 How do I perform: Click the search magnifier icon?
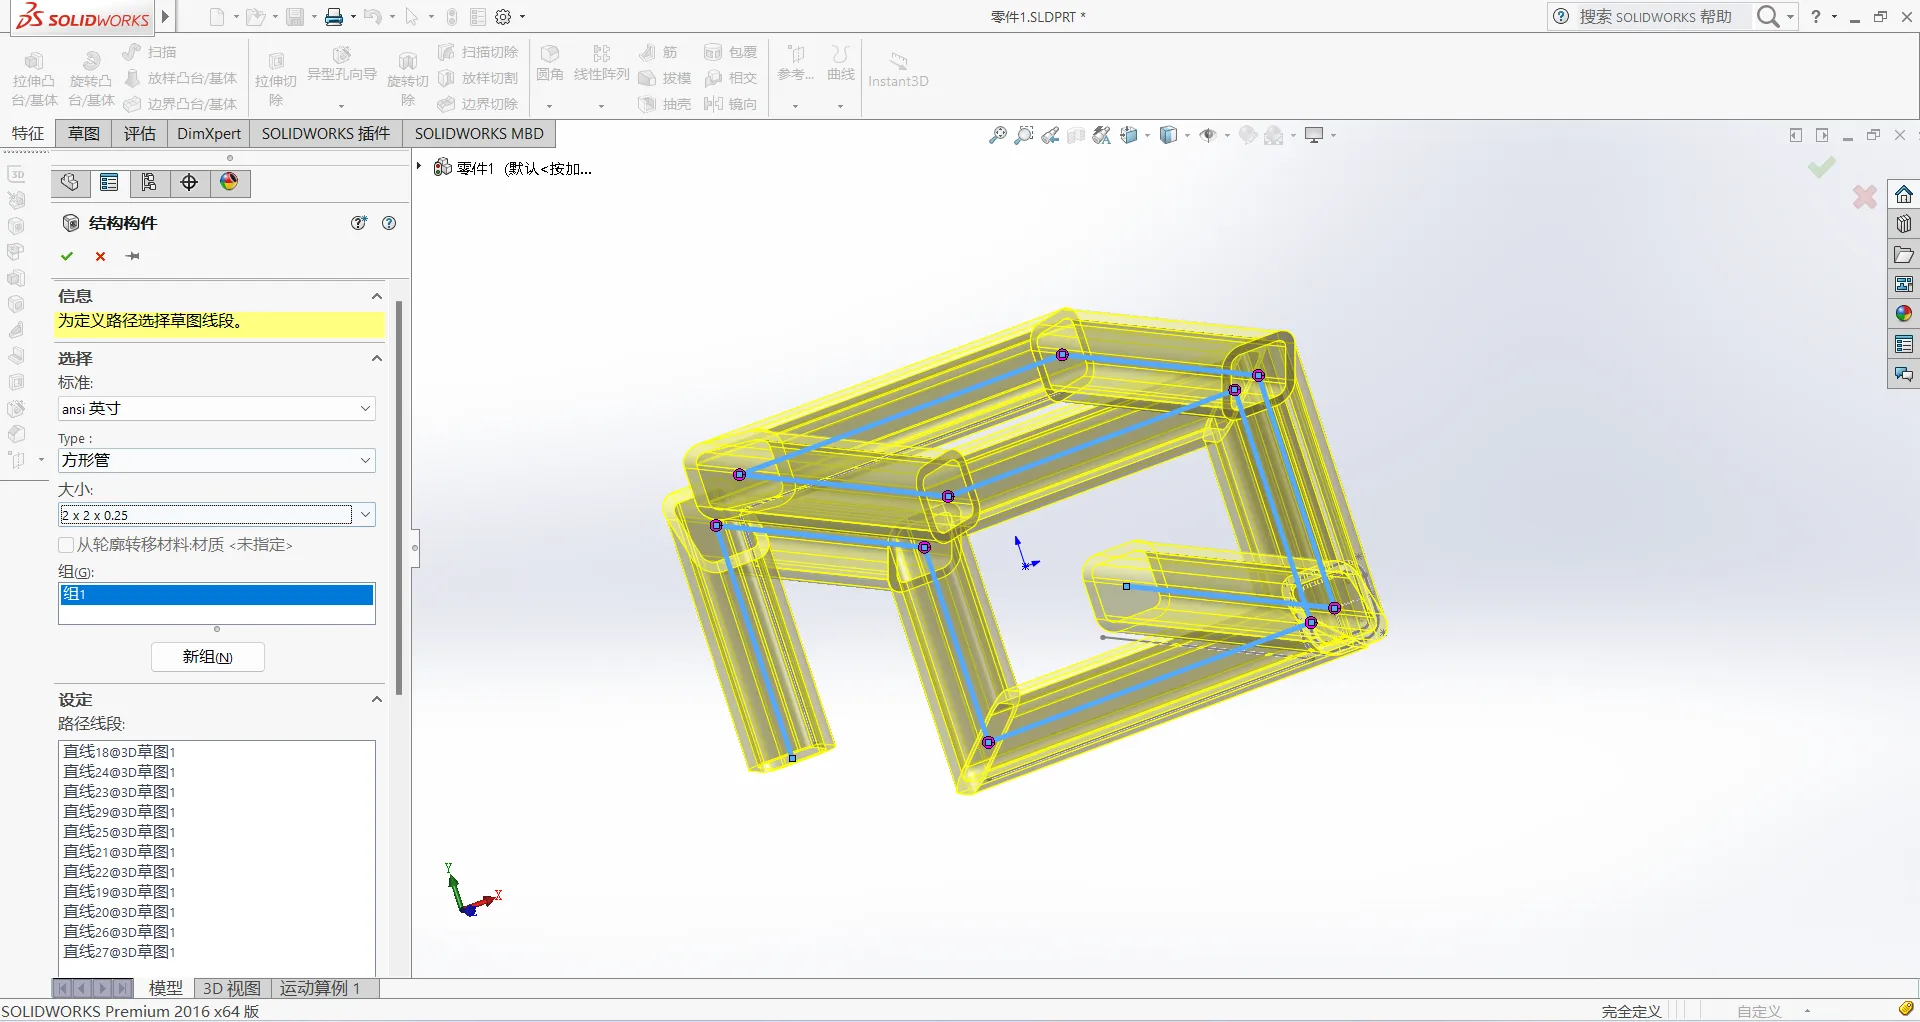click(1768, 17)
